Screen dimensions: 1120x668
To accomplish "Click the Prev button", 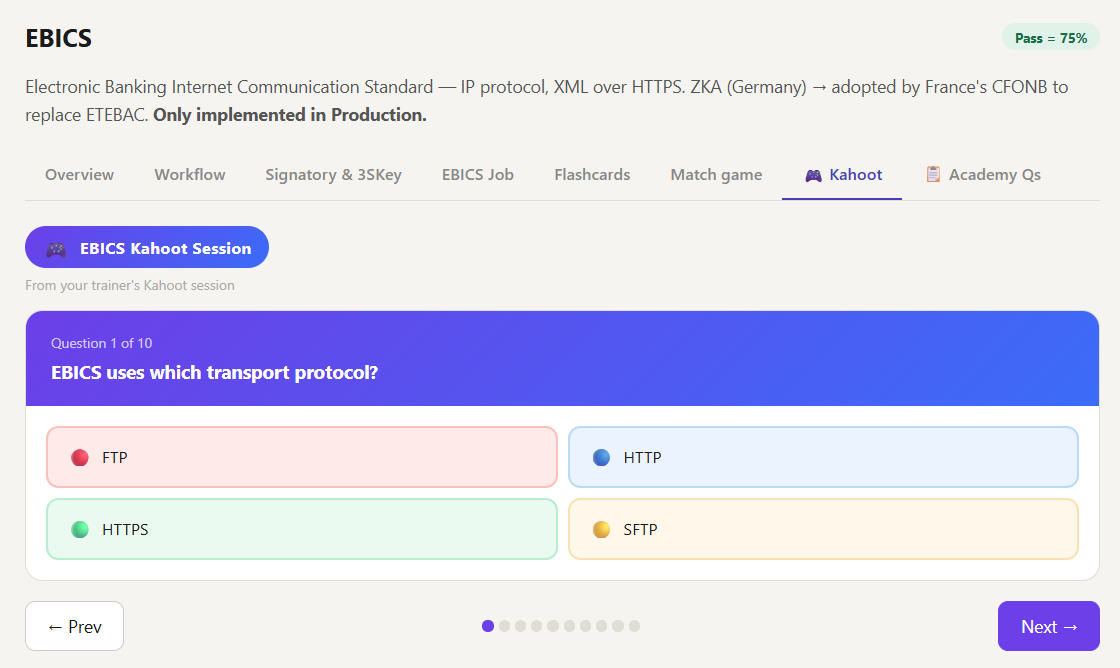I will [x=74, y=626].
